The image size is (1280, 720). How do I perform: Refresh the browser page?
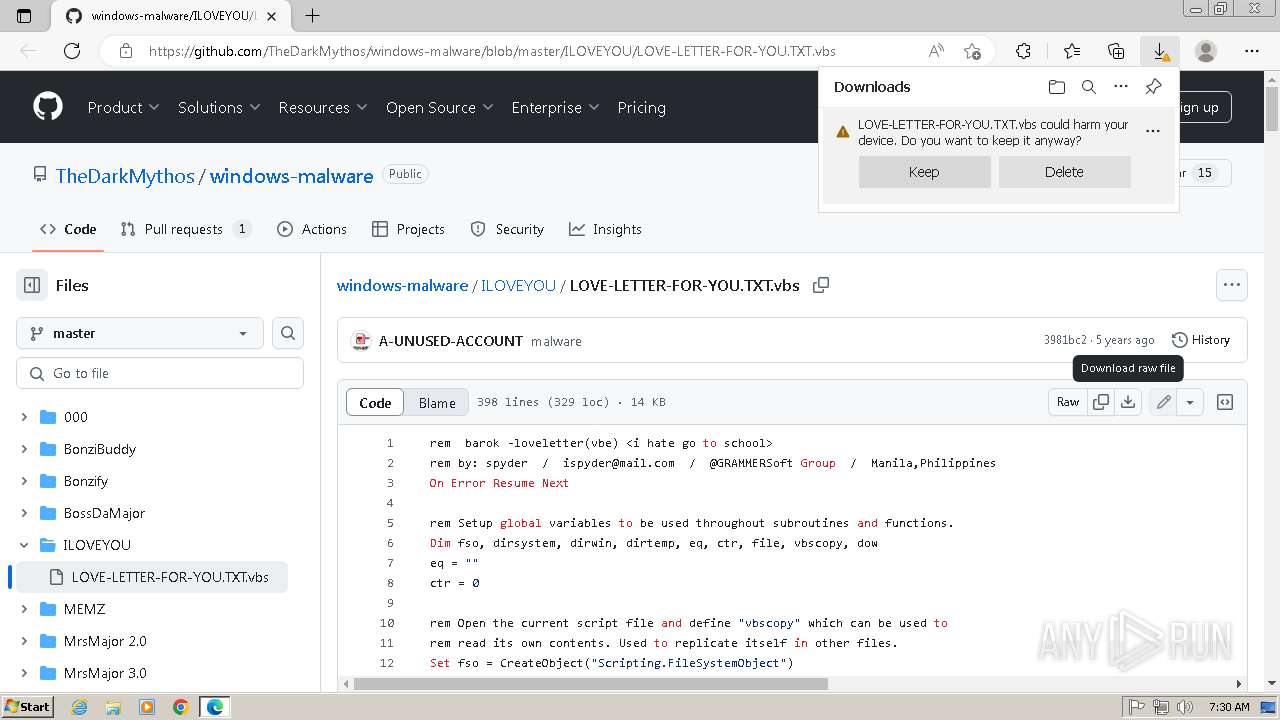point(72,51)
